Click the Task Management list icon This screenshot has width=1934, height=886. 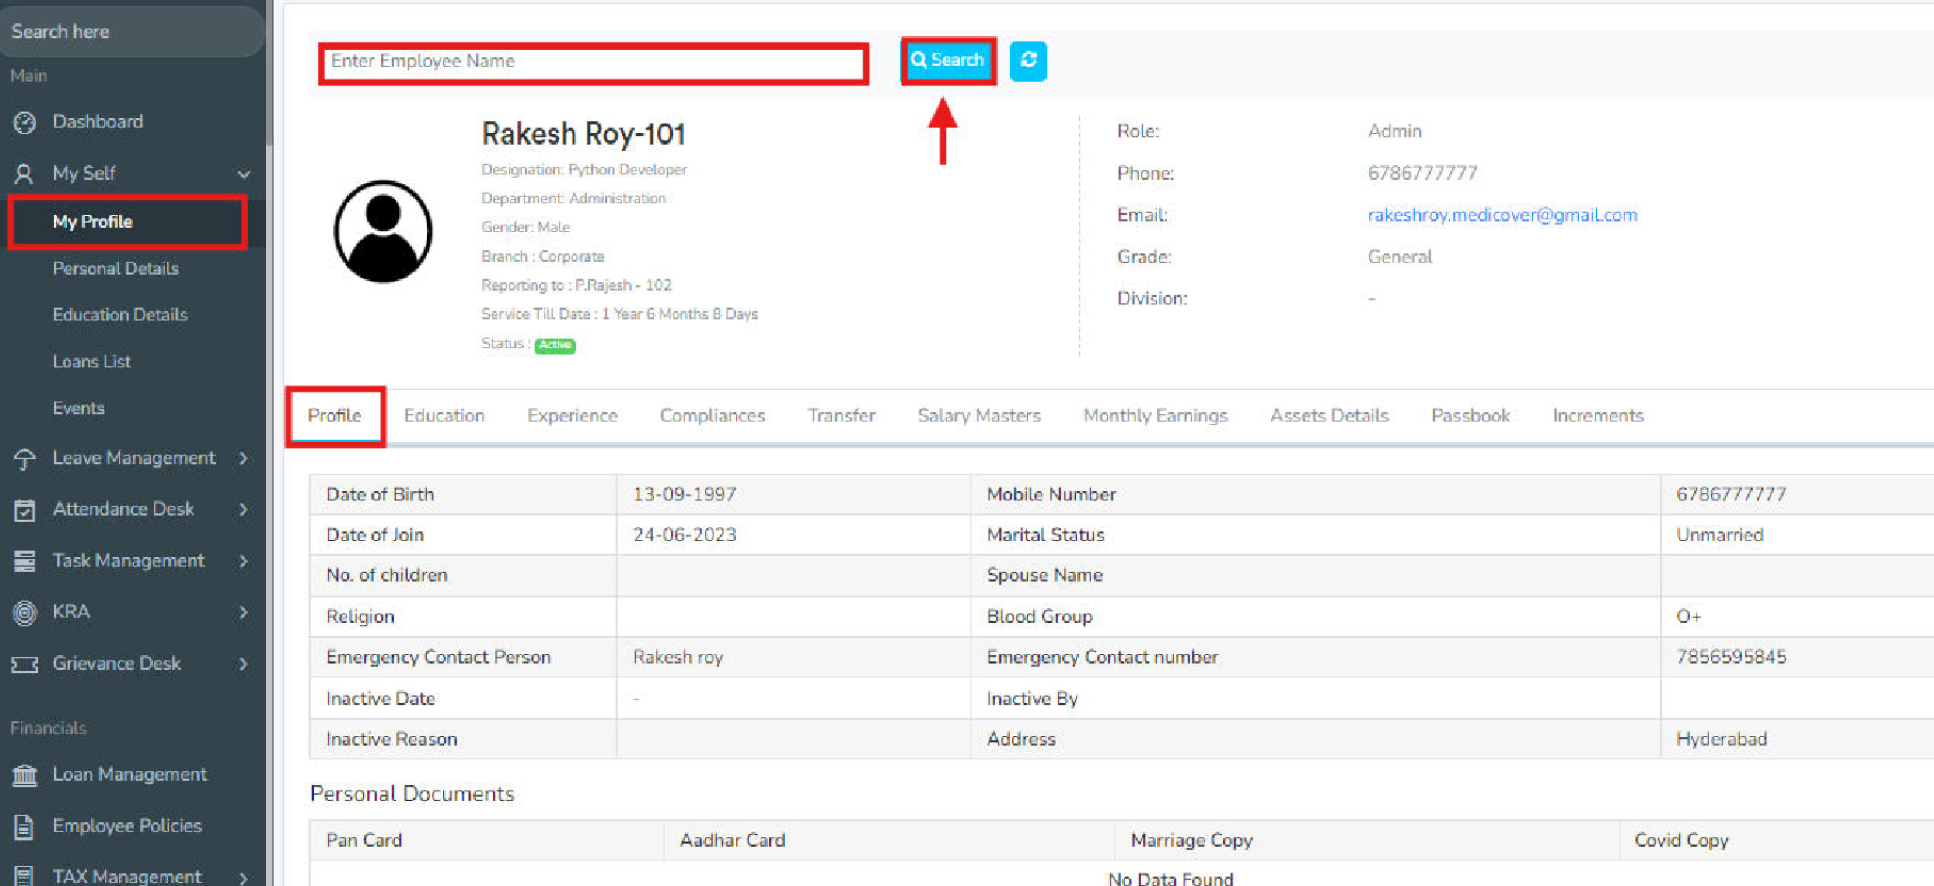[x=25, y=561]
